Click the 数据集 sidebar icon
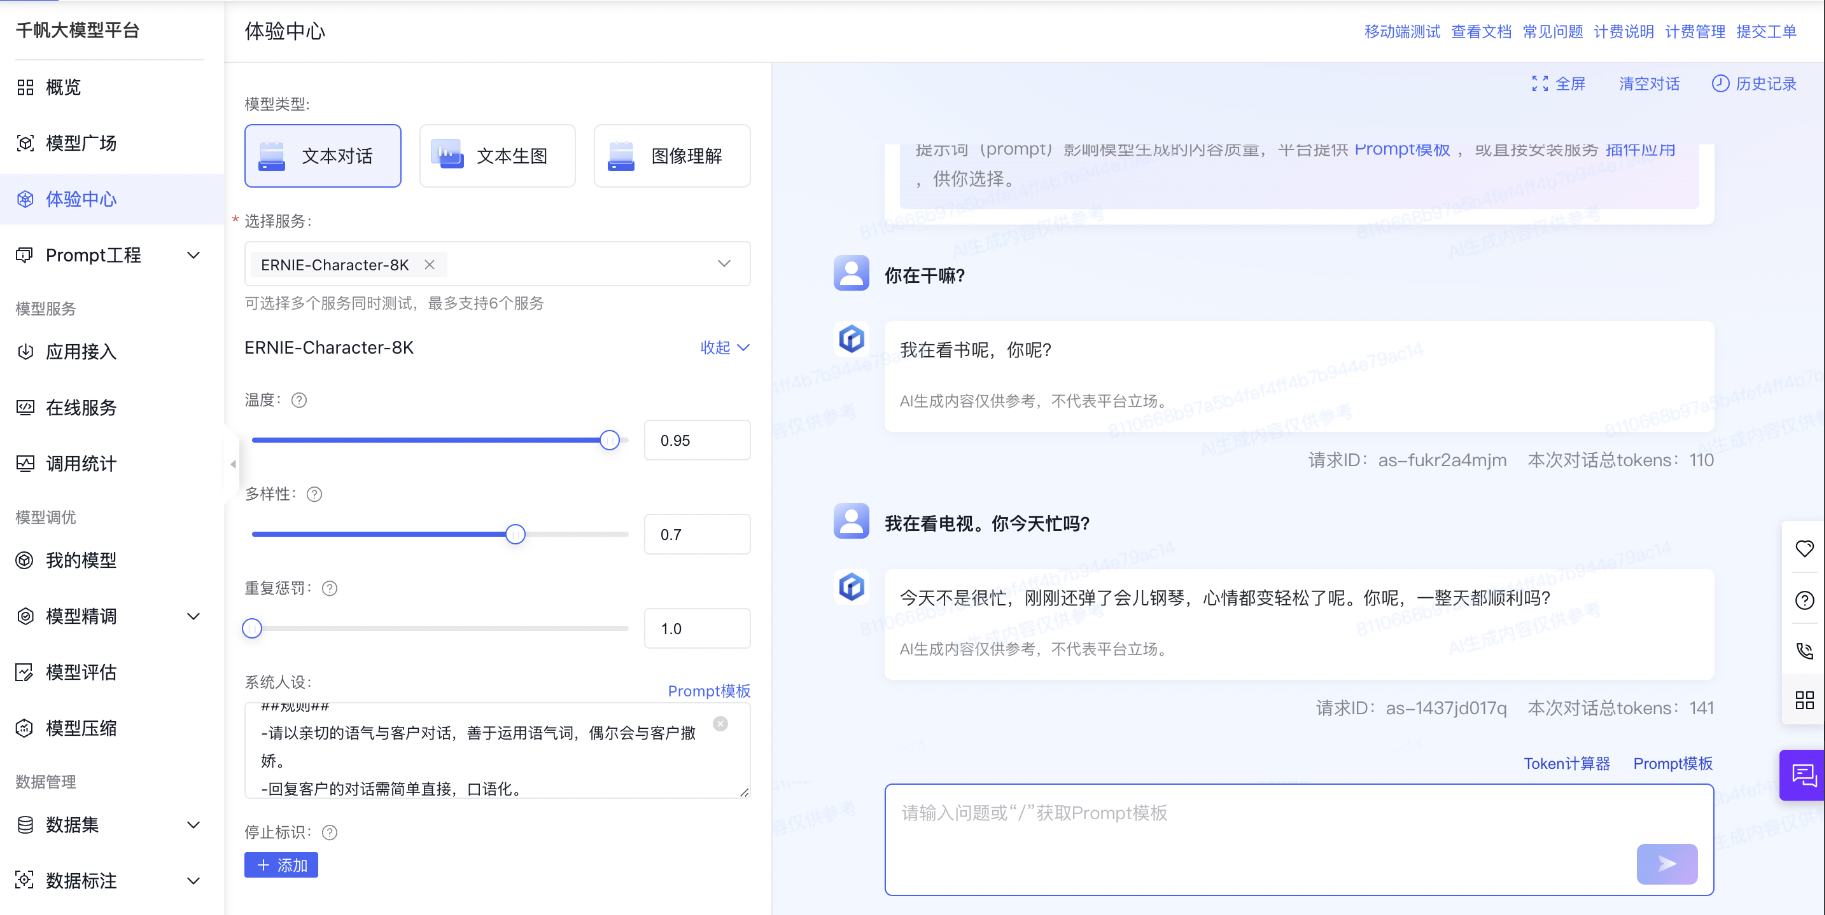 point(25,825)
